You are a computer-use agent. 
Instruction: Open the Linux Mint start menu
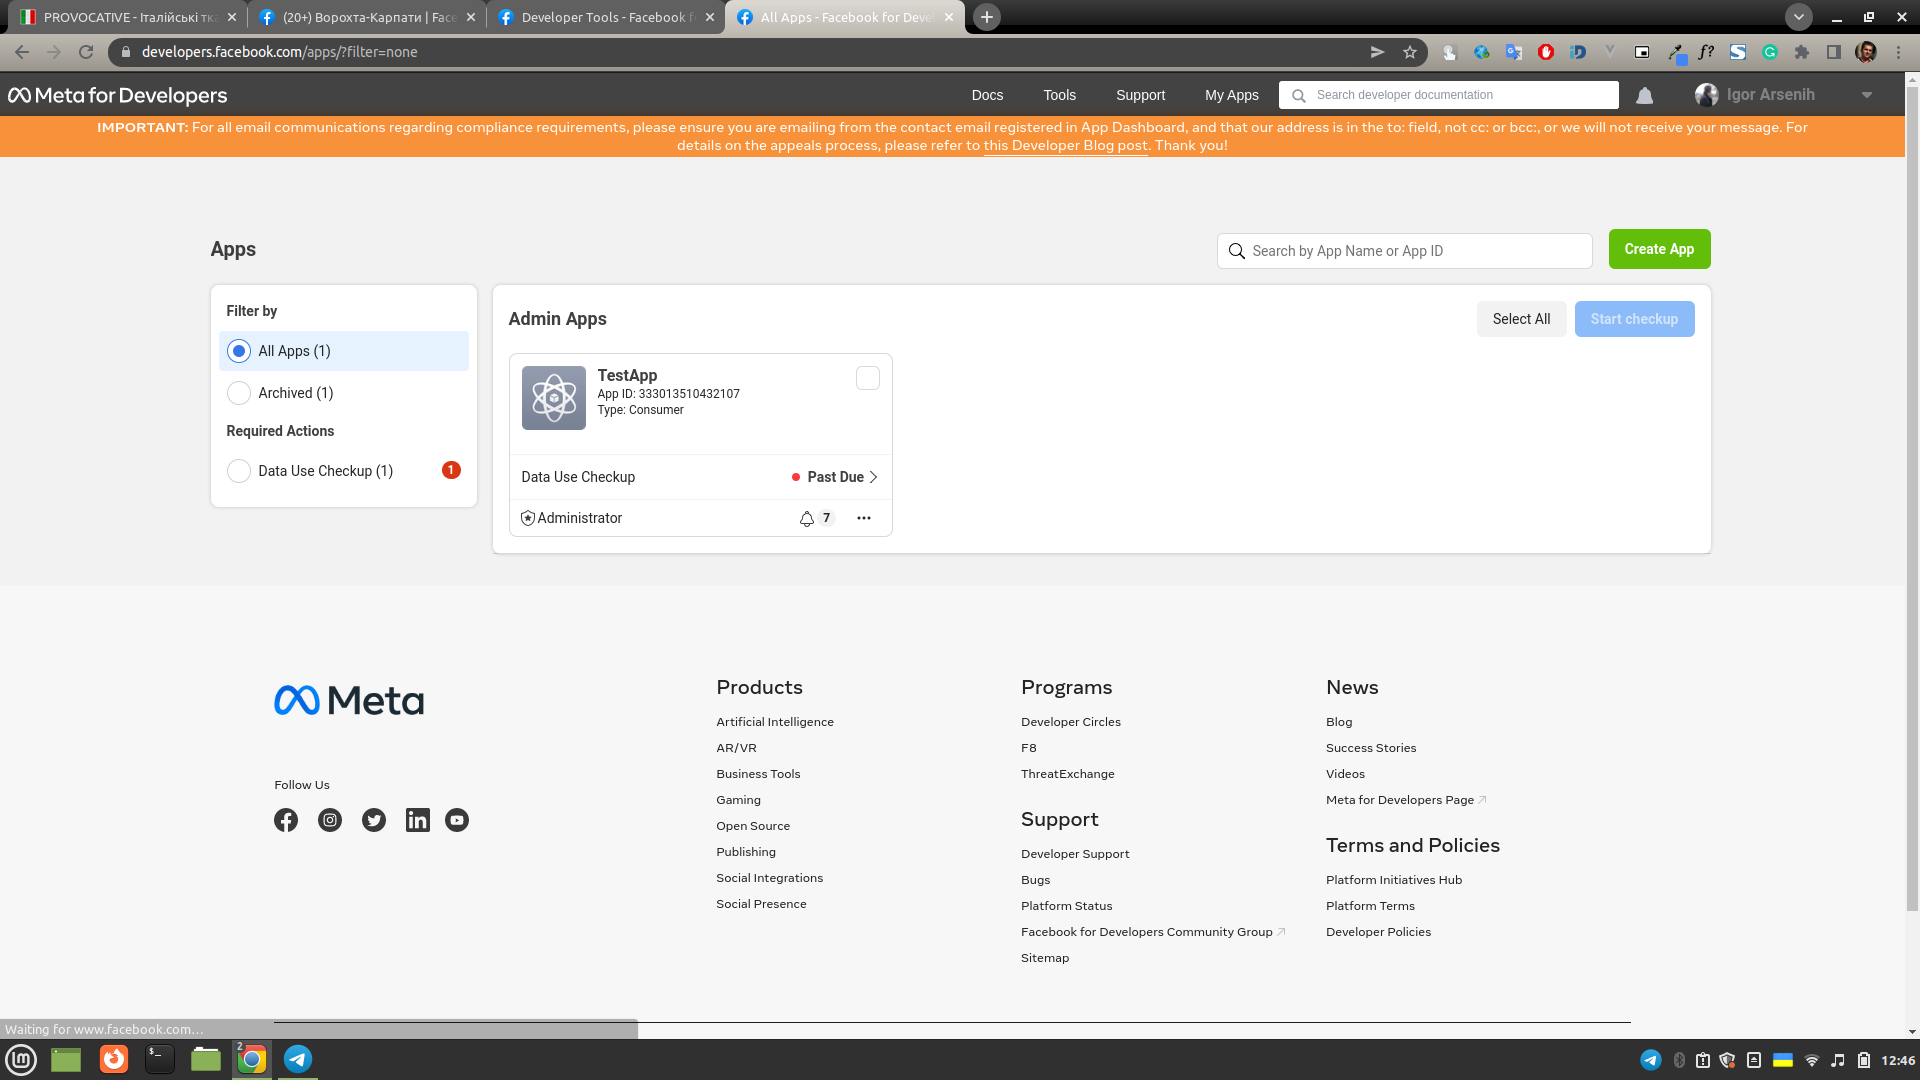(21, 1059)
